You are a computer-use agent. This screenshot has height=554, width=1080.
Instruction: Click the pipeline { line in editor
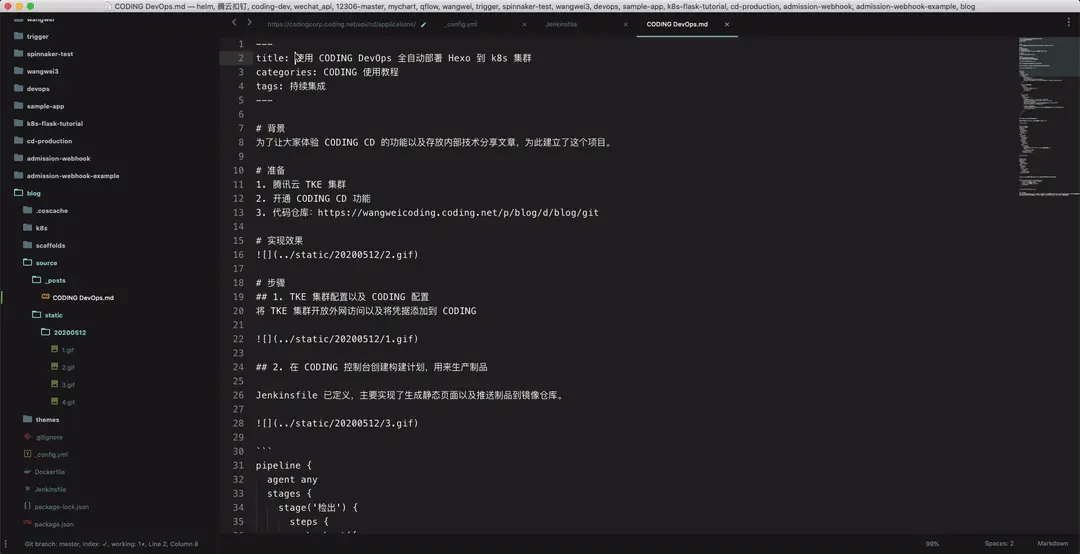(284, 465)
